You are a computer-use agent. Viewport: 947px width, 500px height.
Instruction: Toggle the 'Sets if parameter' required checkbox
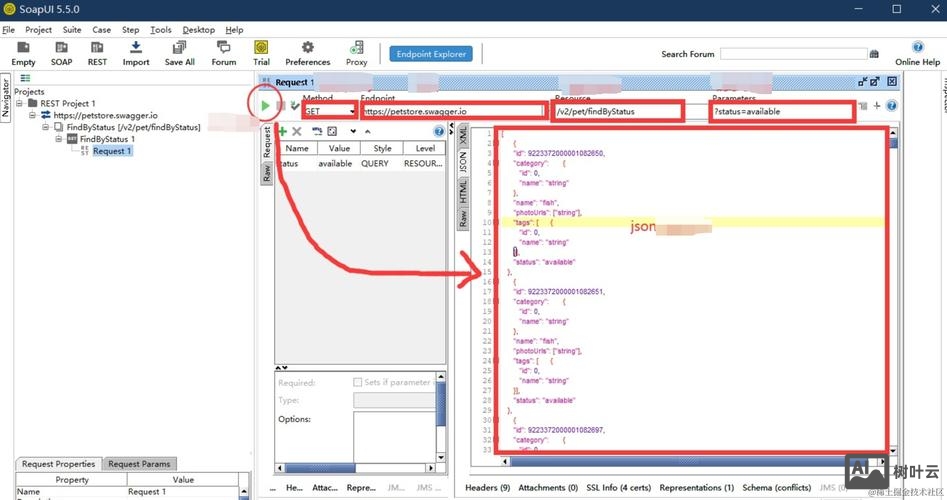point(358,382)
